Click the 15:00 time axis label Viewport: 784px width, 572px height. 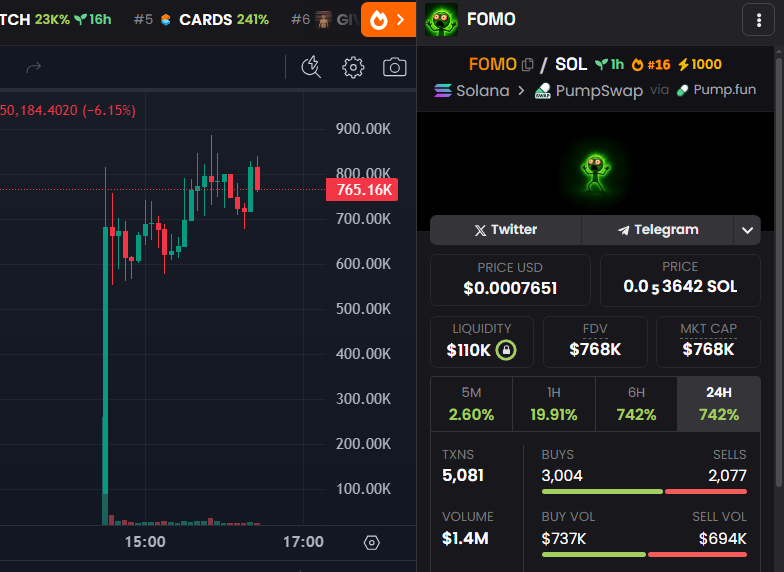tap(145, 542)
